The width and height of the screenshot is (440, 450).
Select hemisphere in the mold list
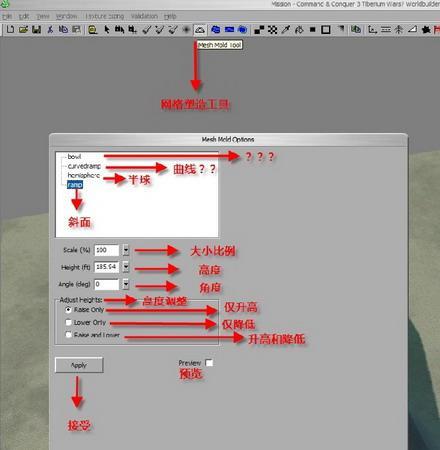click(83, 175)
